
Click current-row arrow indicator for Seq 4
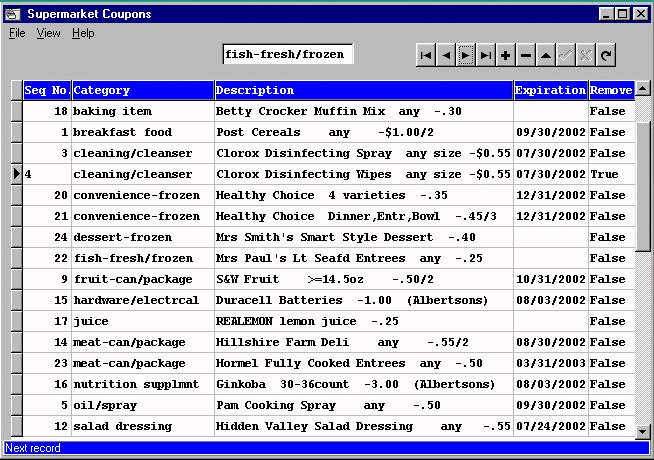point(17,174)
